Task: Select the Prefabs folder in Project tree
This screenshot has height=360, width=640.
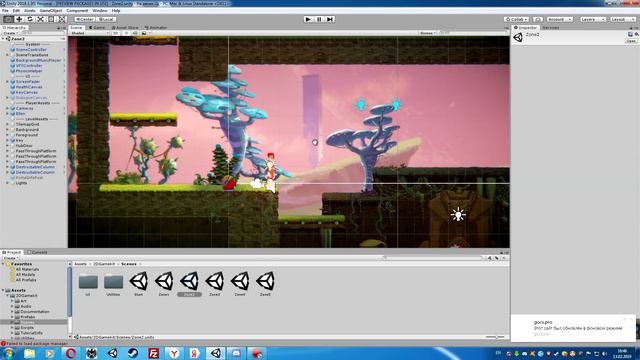Action: [27, 317]
